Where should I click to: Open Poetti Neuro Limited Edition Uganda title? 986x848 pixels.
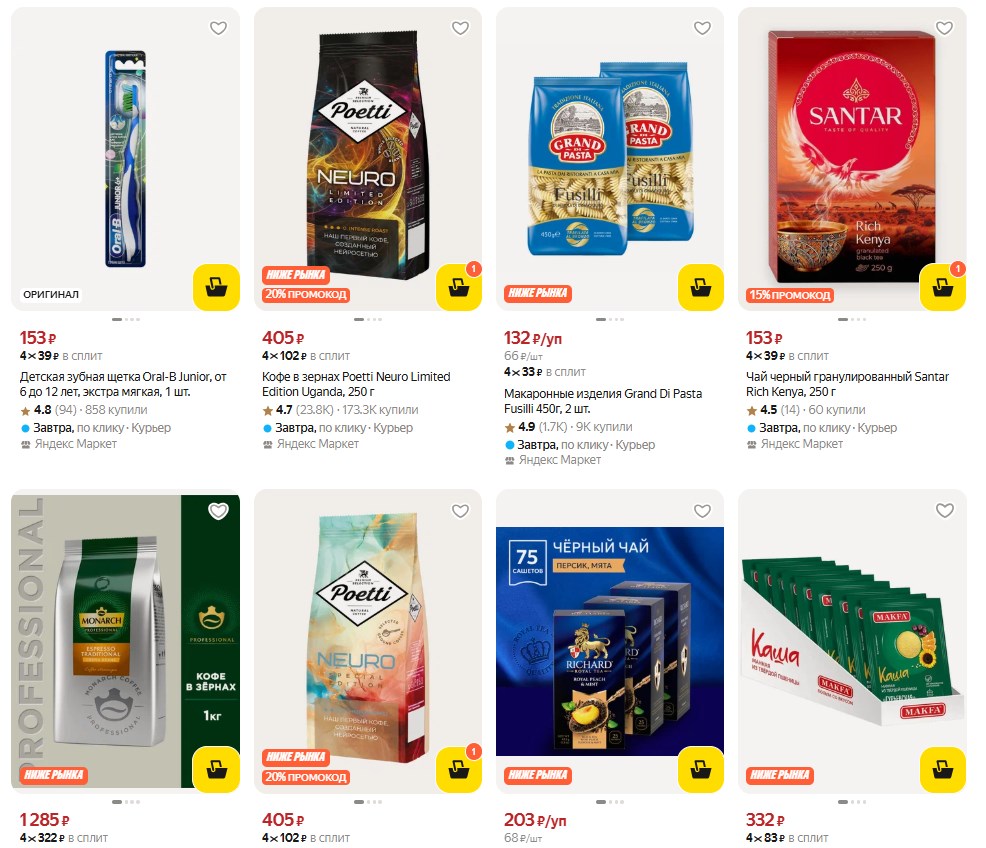(x=356, y=384)
